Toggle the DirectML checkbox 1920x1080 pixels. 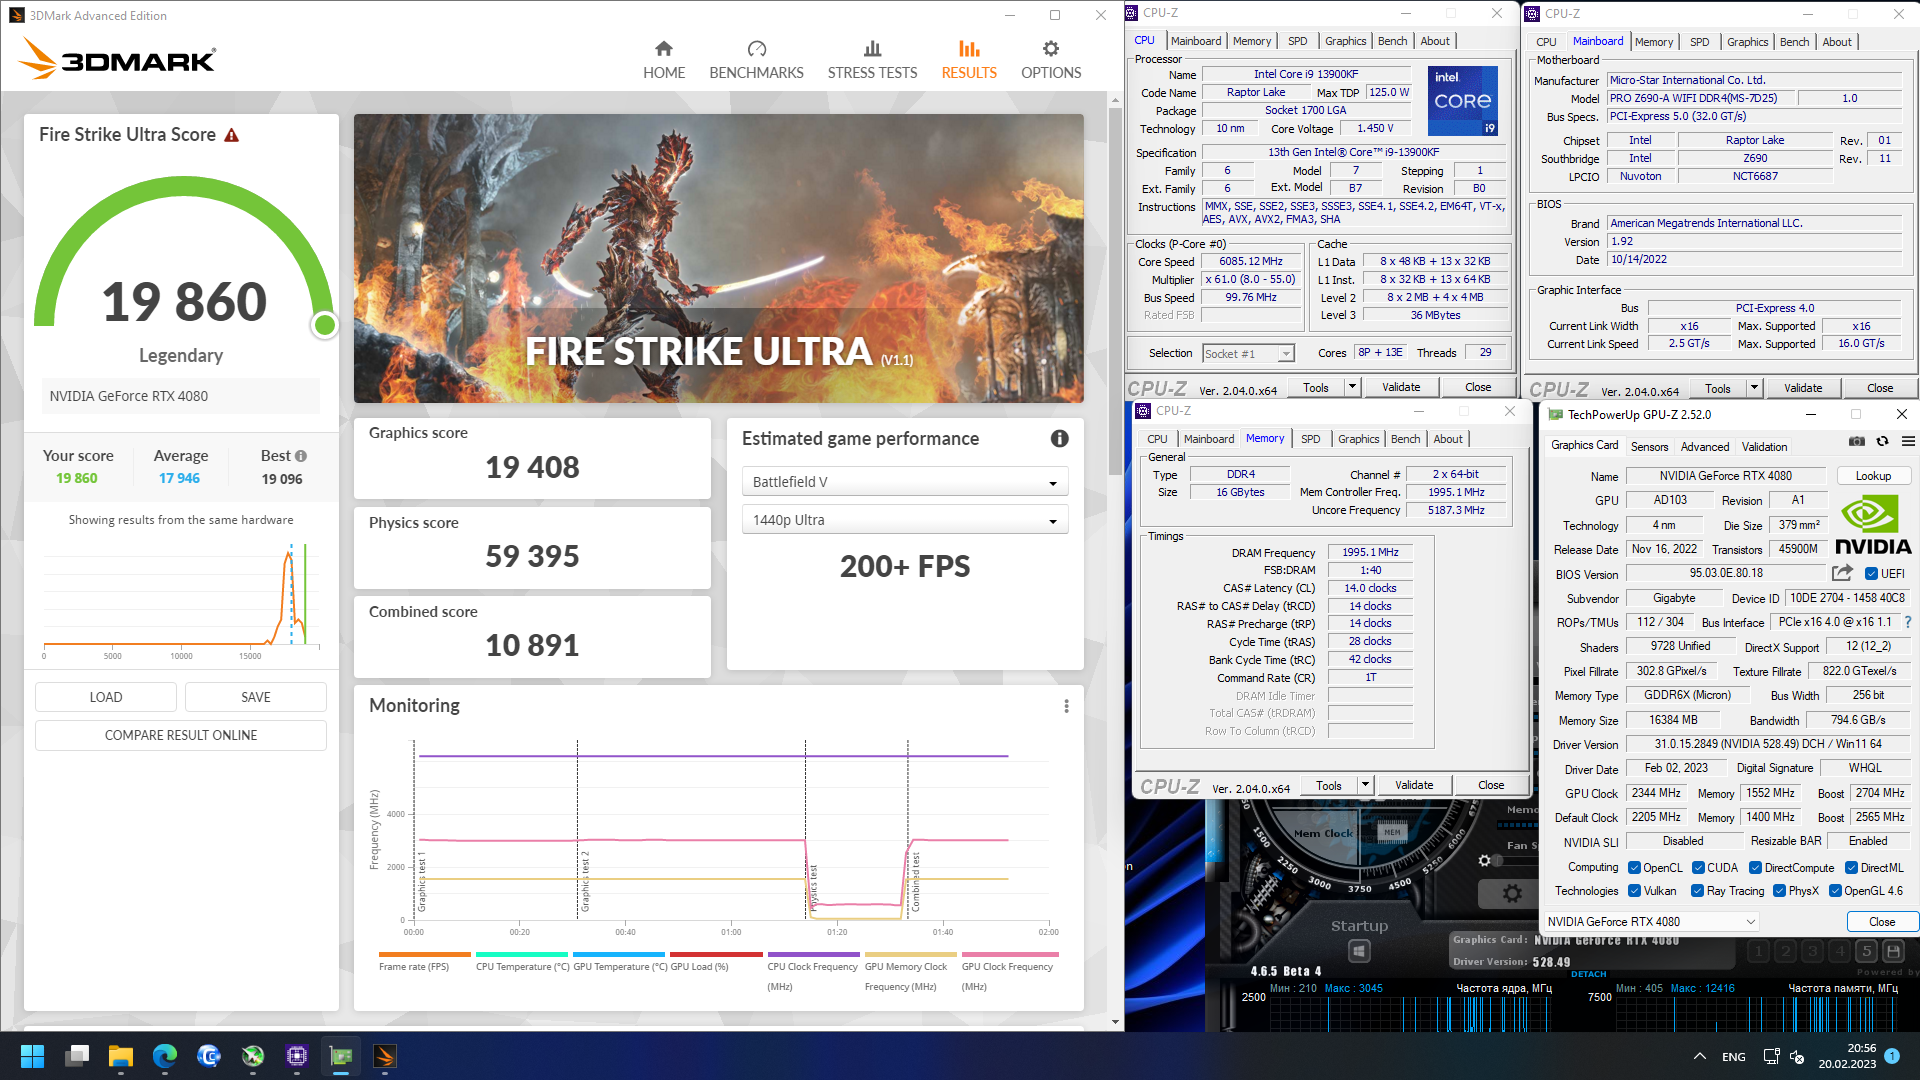[x=1851, y=868]
